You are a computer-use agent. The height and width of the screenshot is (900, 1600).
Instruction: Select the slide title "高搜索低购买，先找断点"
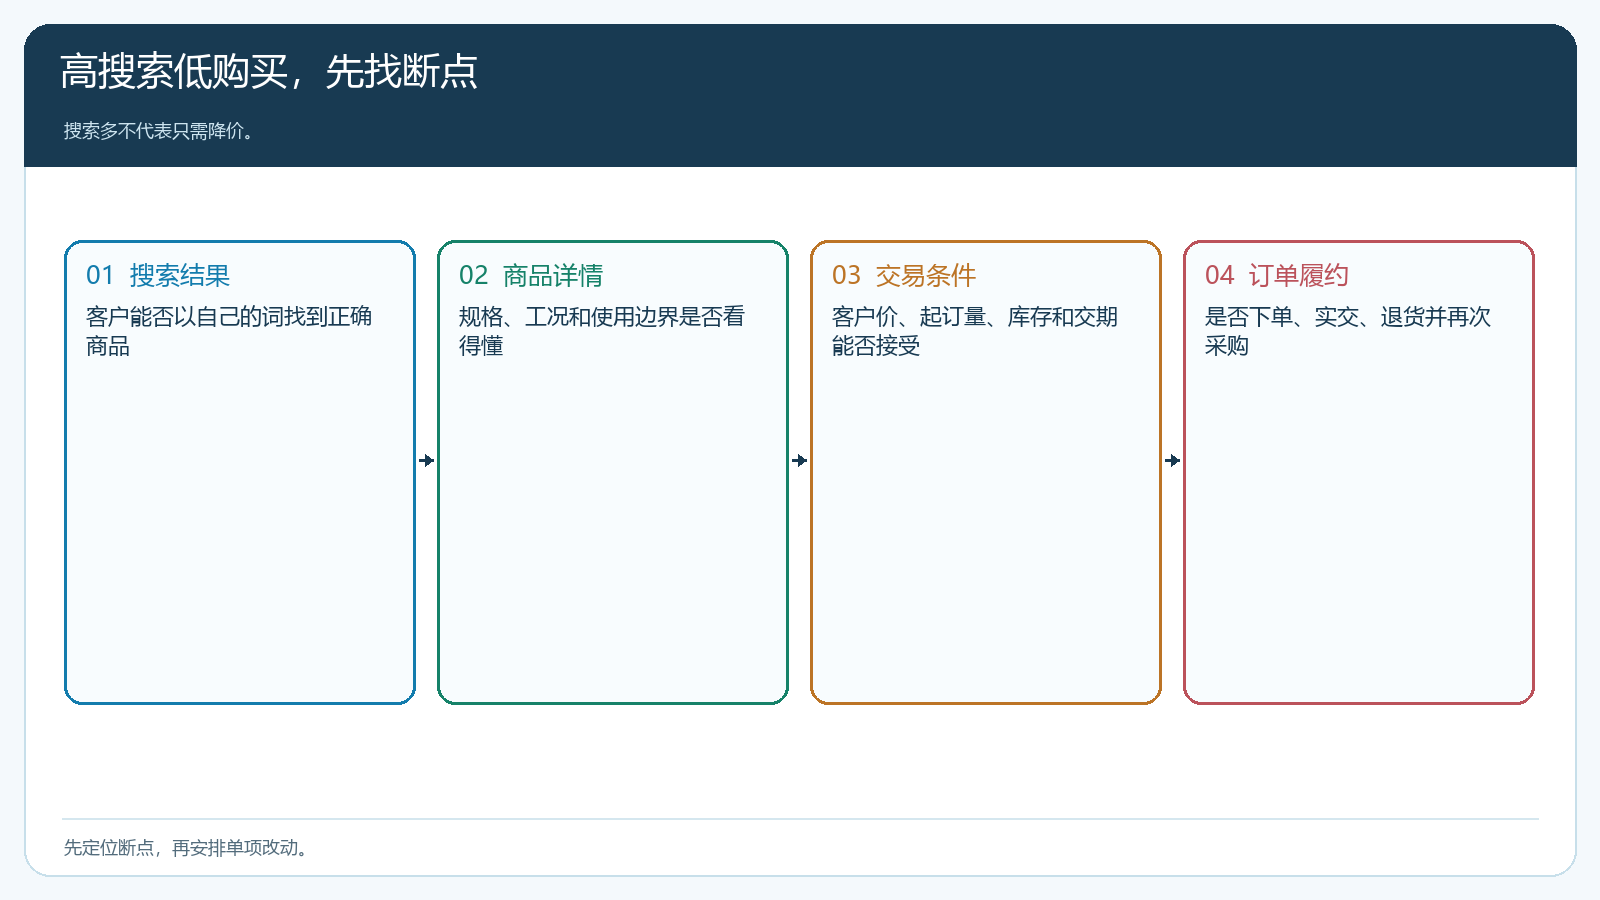click(x=269, y=72)
